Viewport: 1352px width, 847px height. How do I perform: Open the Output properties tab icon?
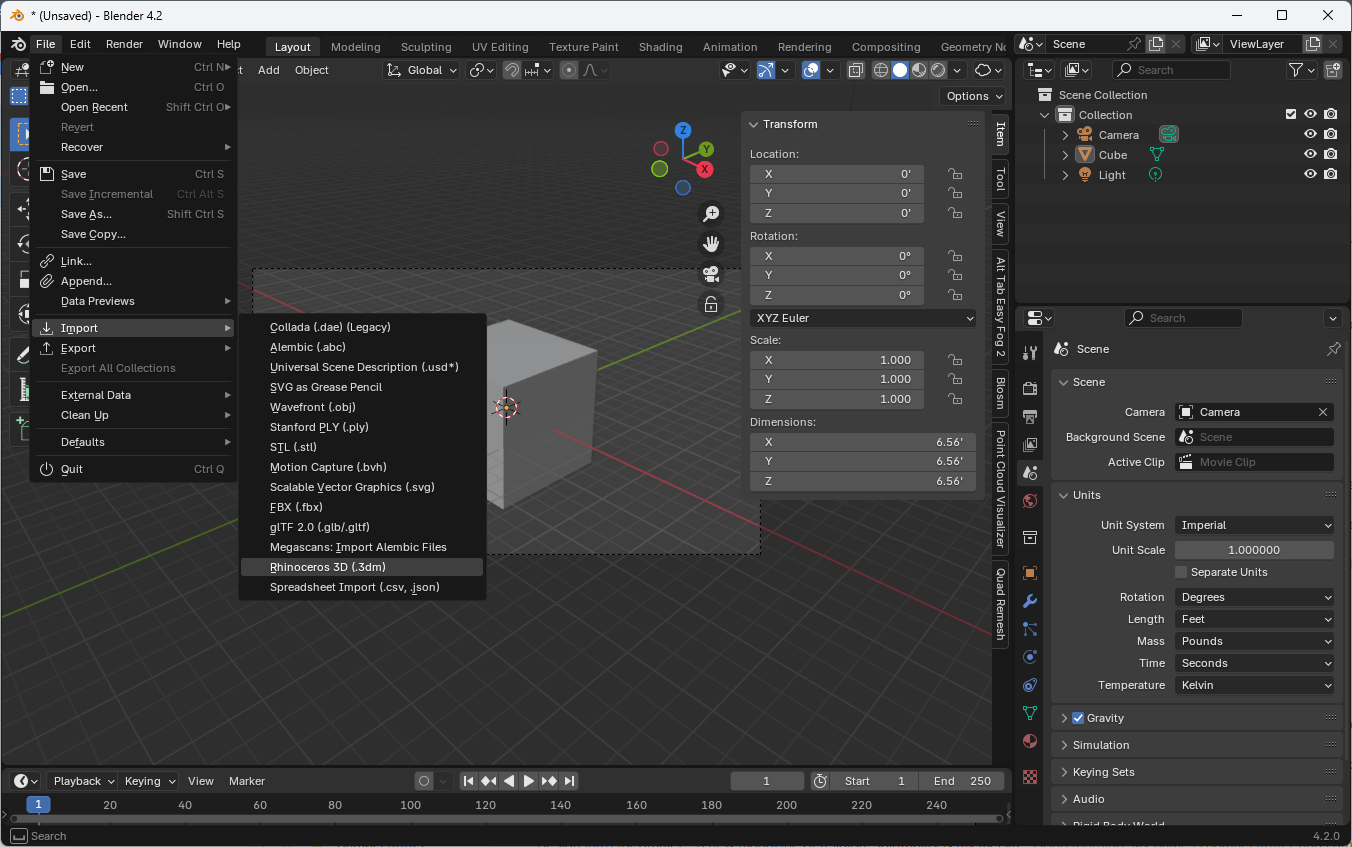(1030, 416)
